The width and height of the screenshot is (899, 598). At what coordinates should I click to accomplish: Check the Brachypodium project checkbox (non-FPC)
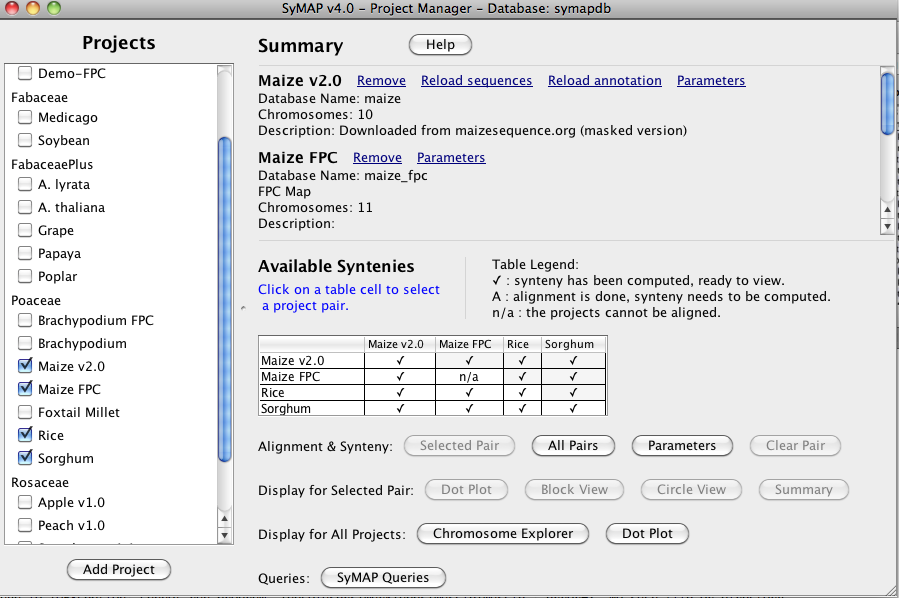click(x=25, y=343)
